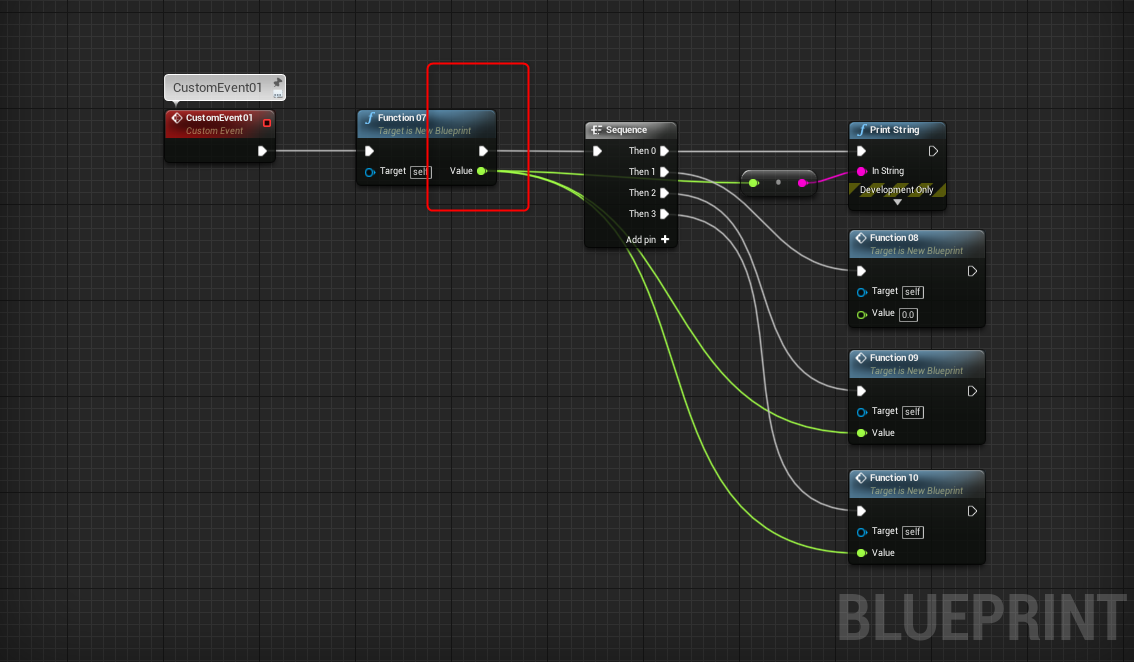The image size is (1134, 662).
Task: Click the green input pin on the conversion node
Action: pyautogui.click(x=754, y=183)
